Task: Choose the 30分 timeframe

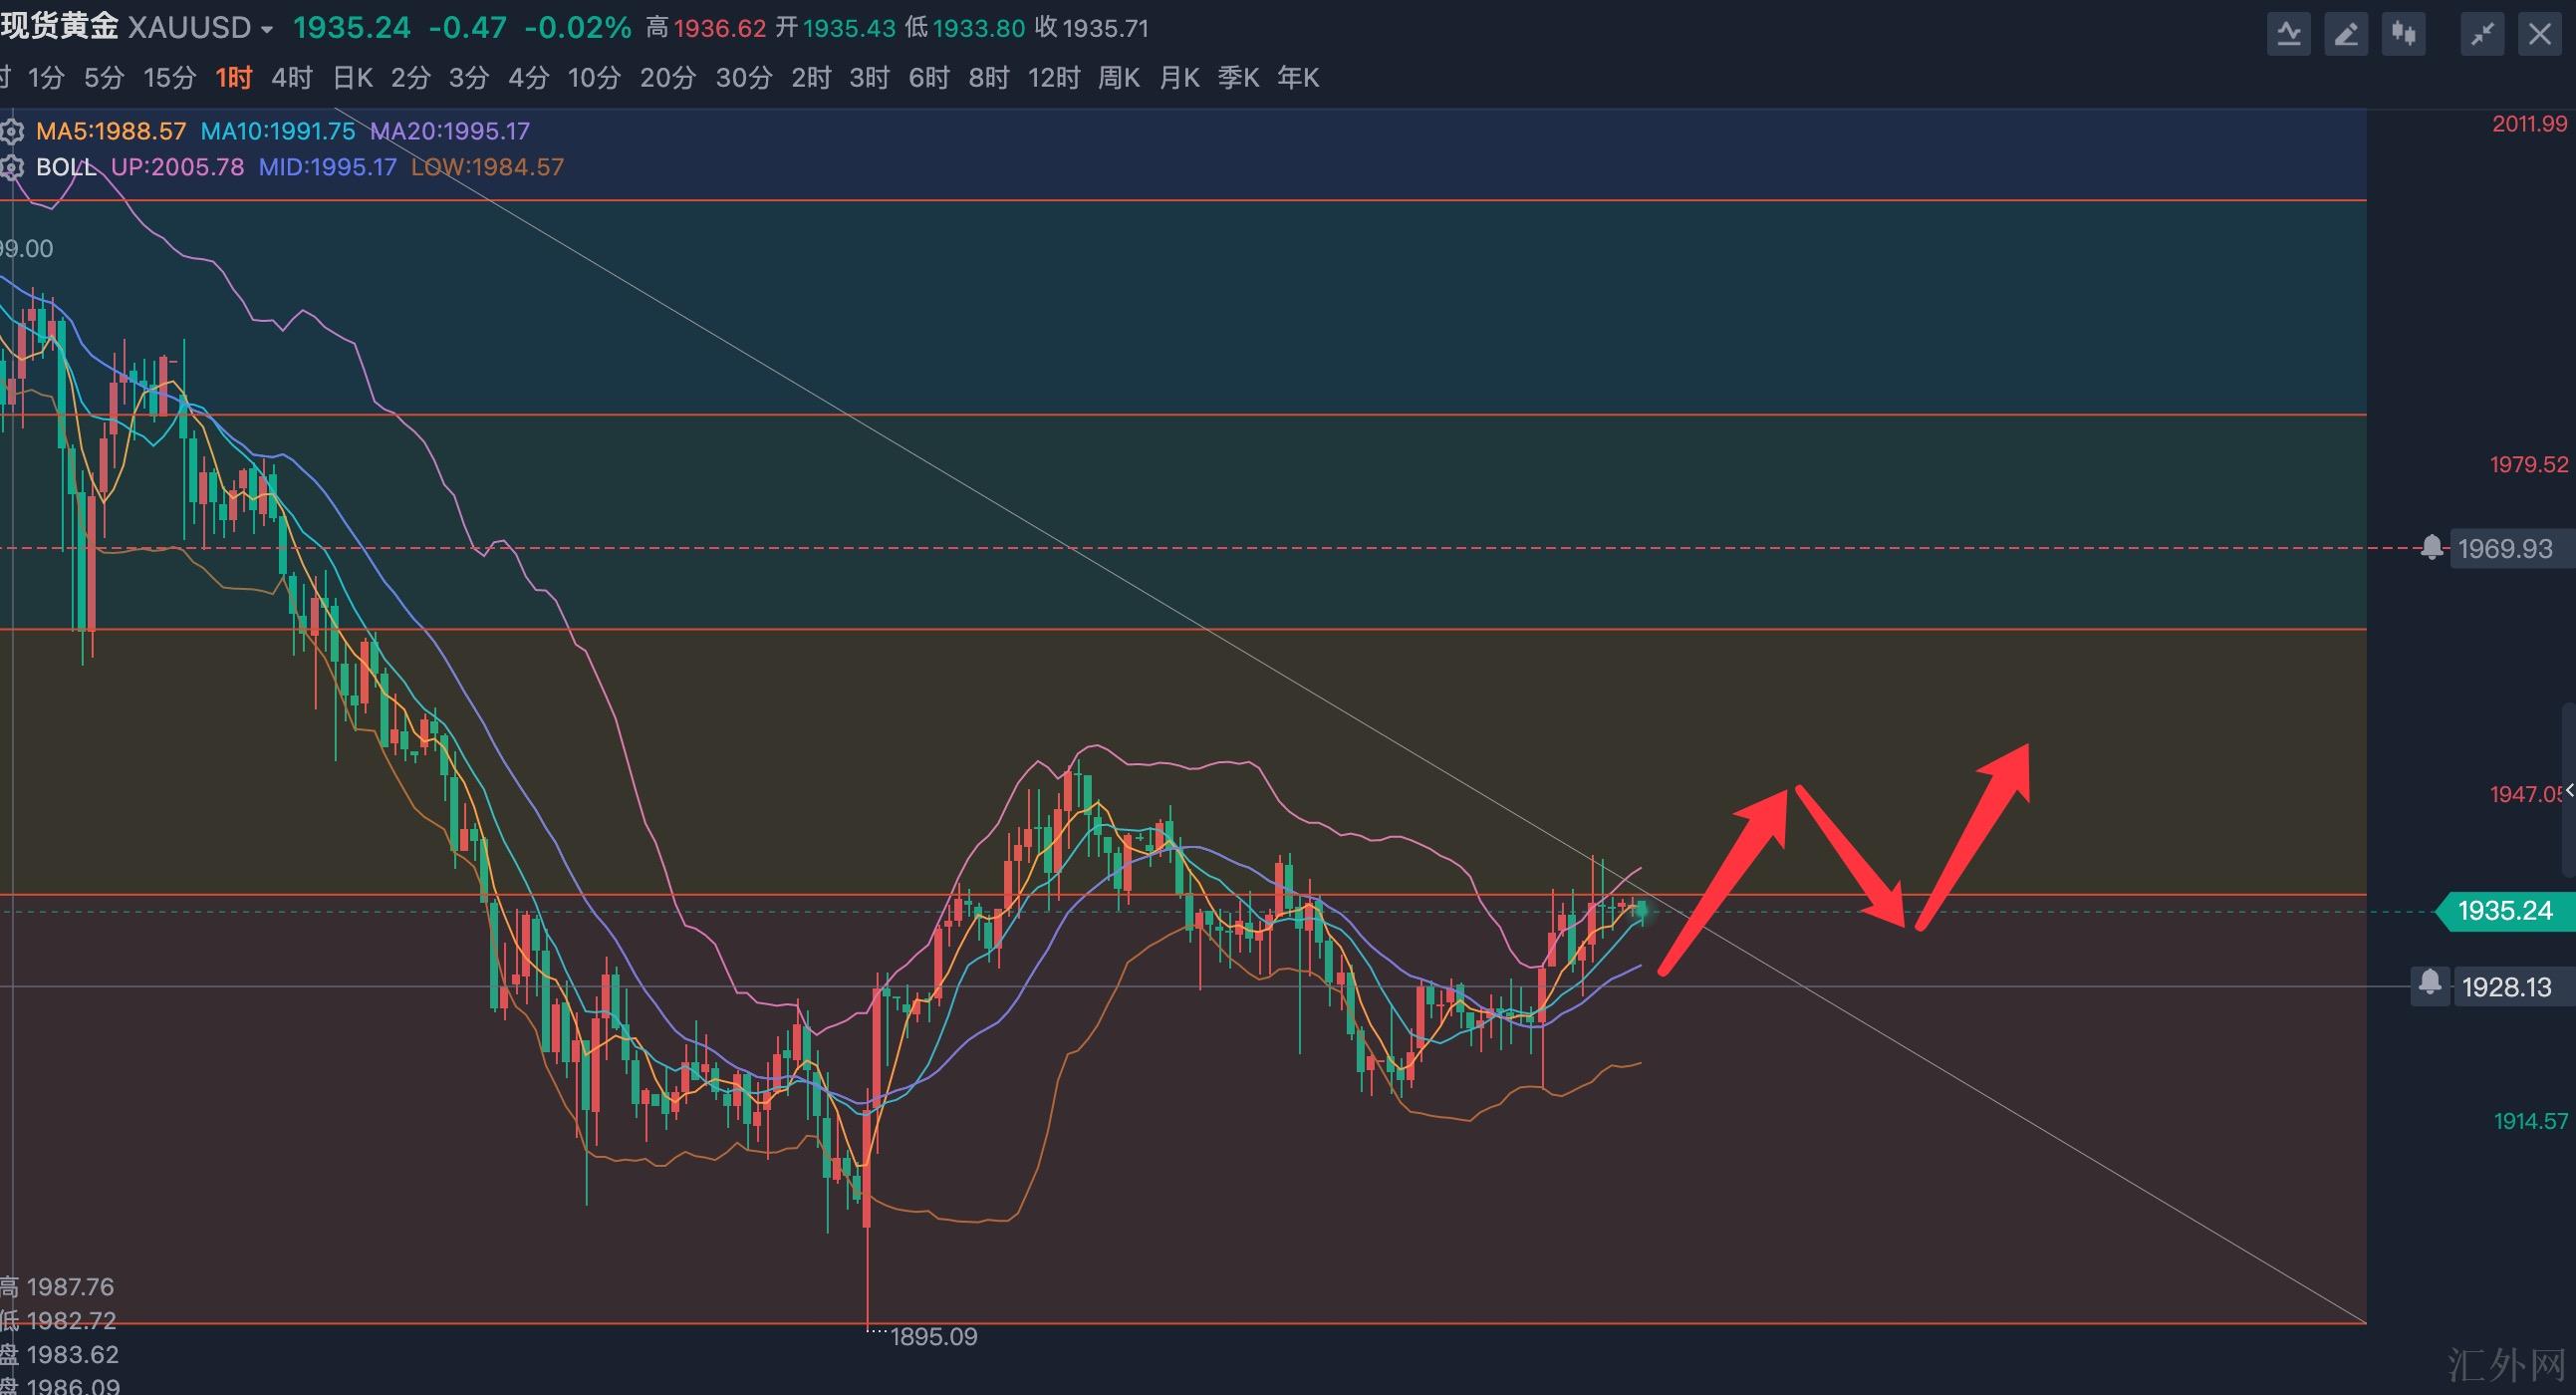Action: tap(744, 78)
